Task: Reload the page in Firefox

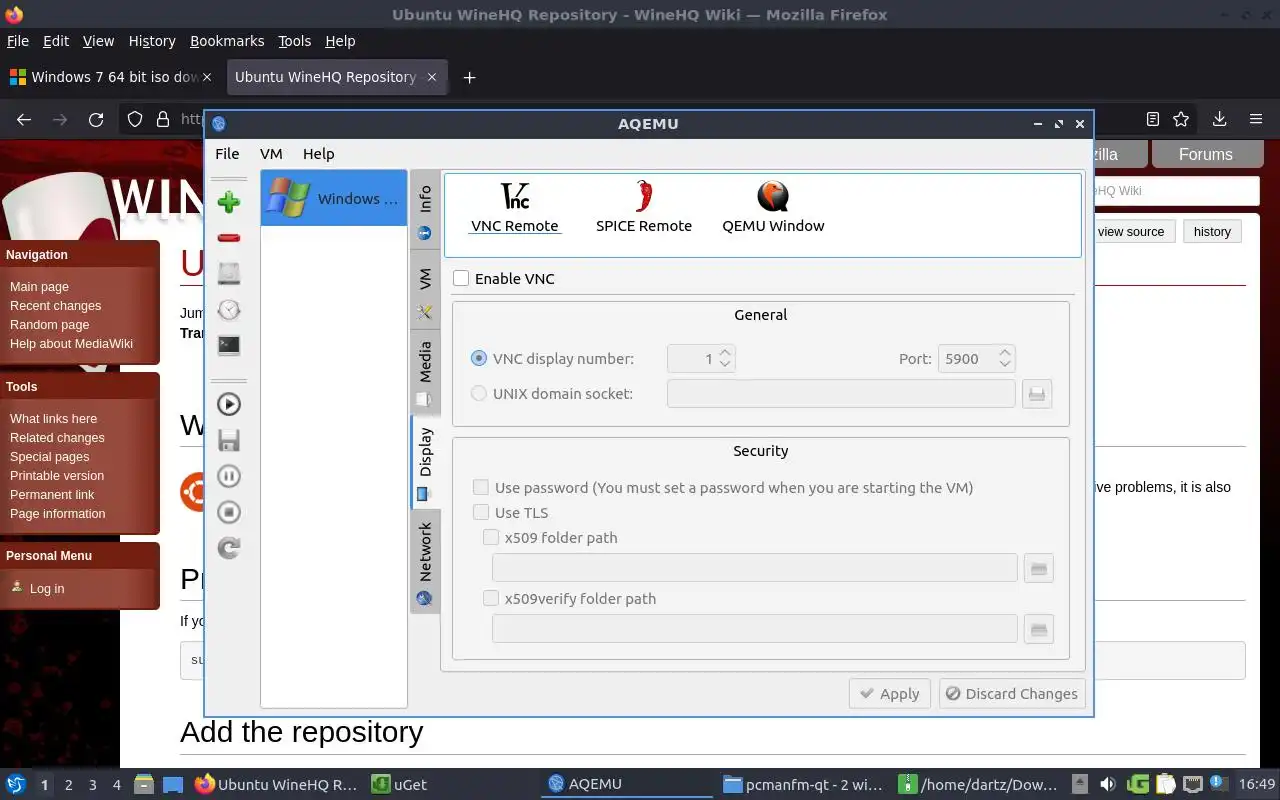Action: [x=96, y=119]
